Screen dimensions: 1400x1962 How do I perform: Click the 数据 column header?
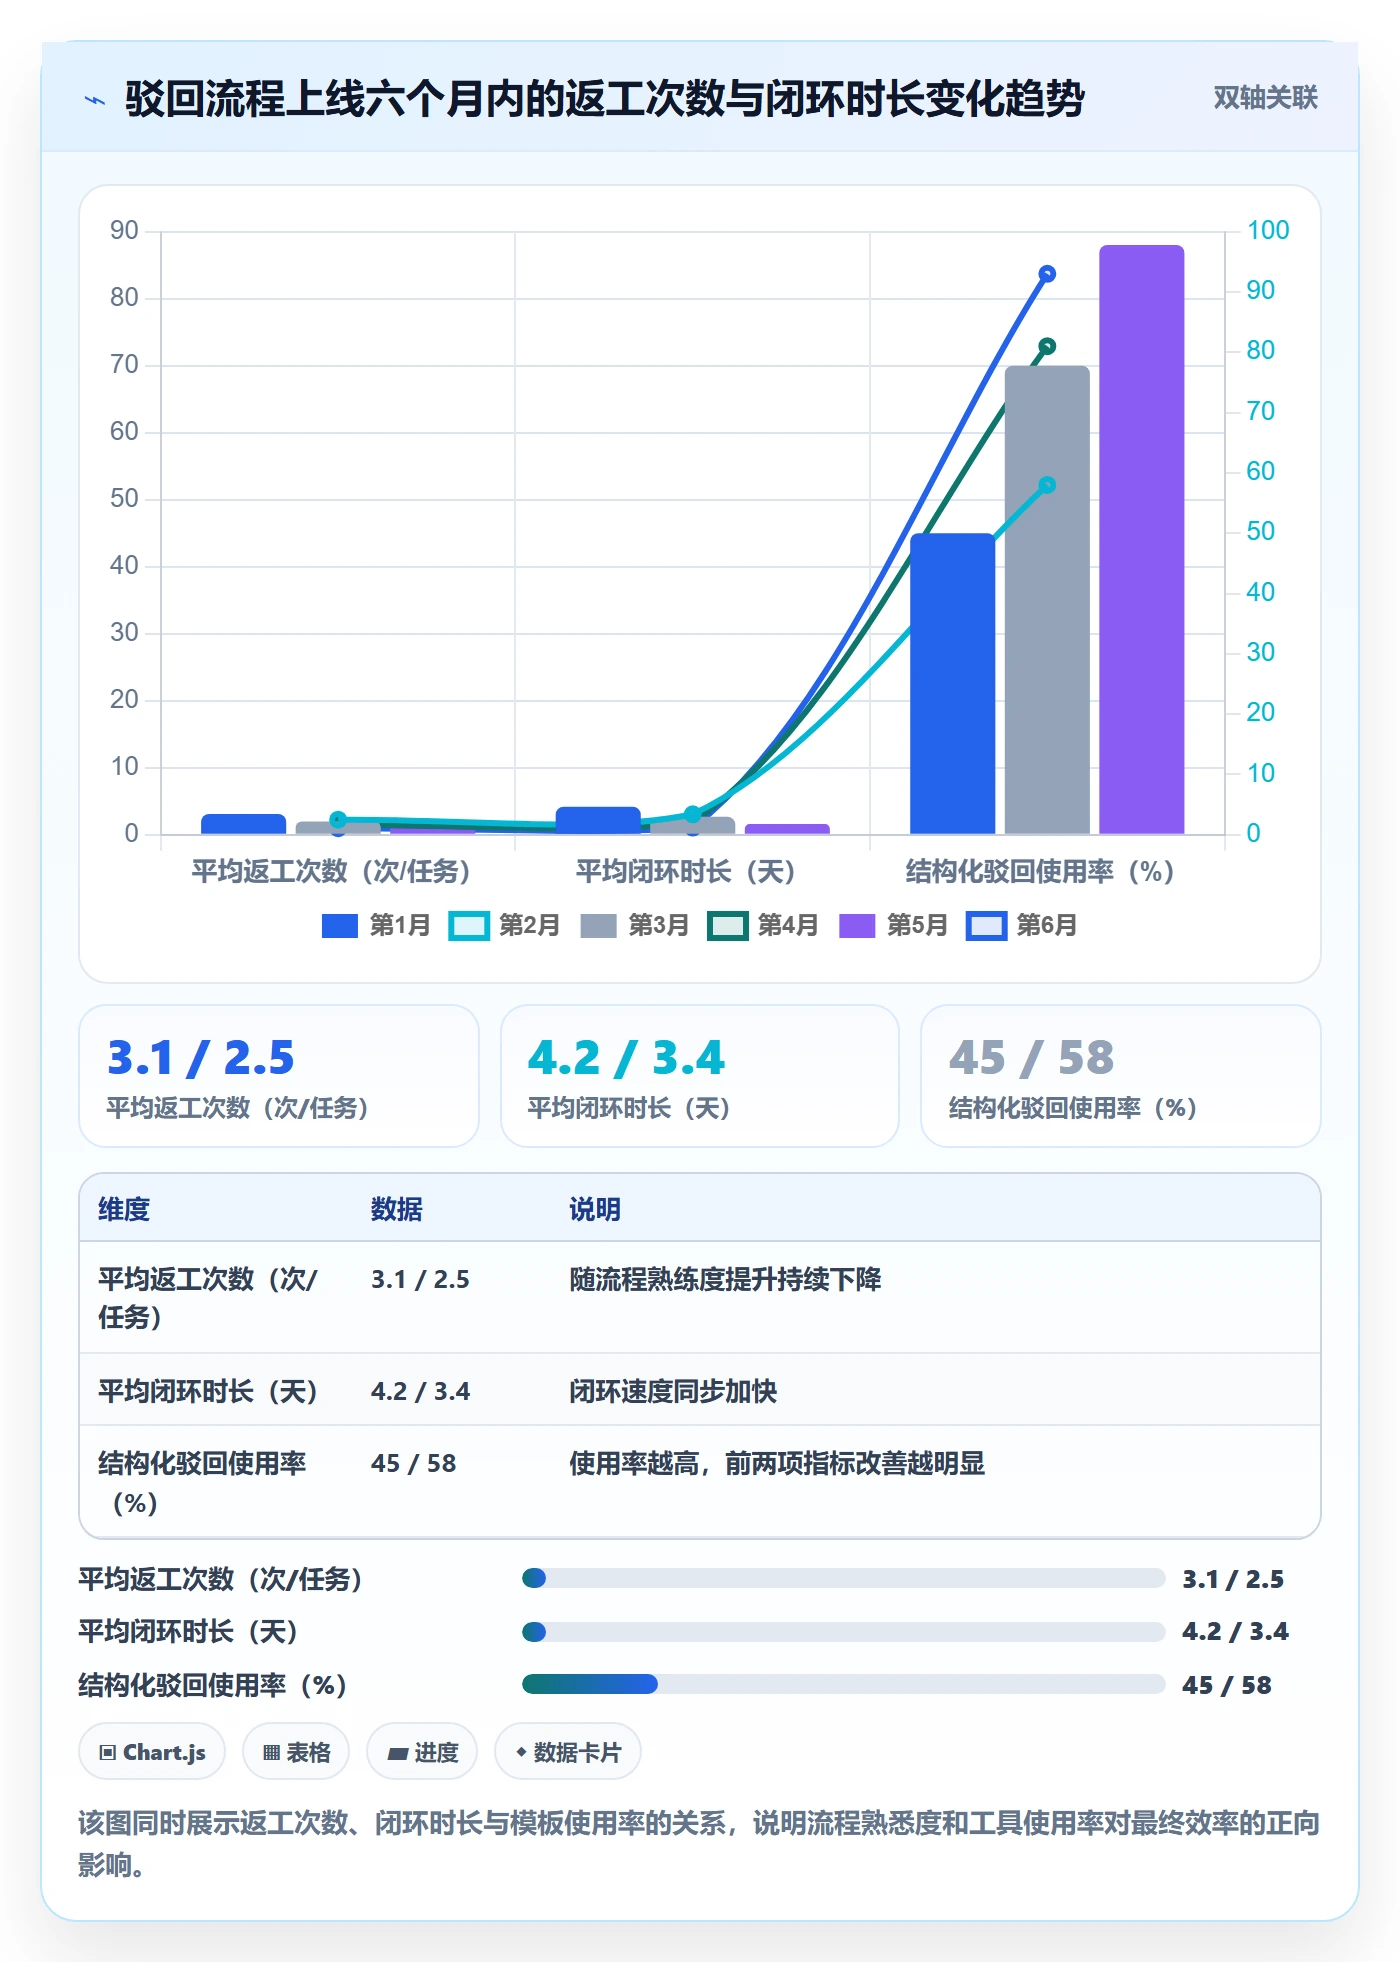[396, 1210]
